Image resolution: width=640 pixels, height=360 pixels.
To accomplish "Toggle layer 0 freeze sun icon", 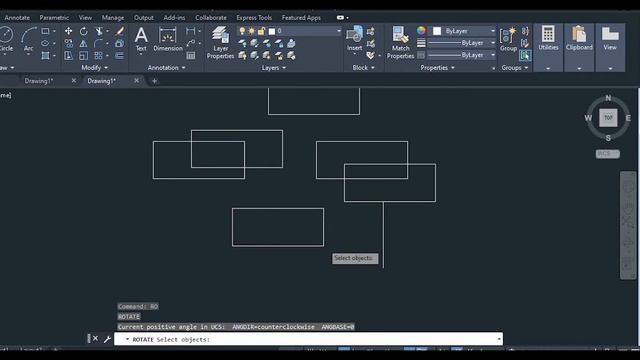I will (251, 31).
